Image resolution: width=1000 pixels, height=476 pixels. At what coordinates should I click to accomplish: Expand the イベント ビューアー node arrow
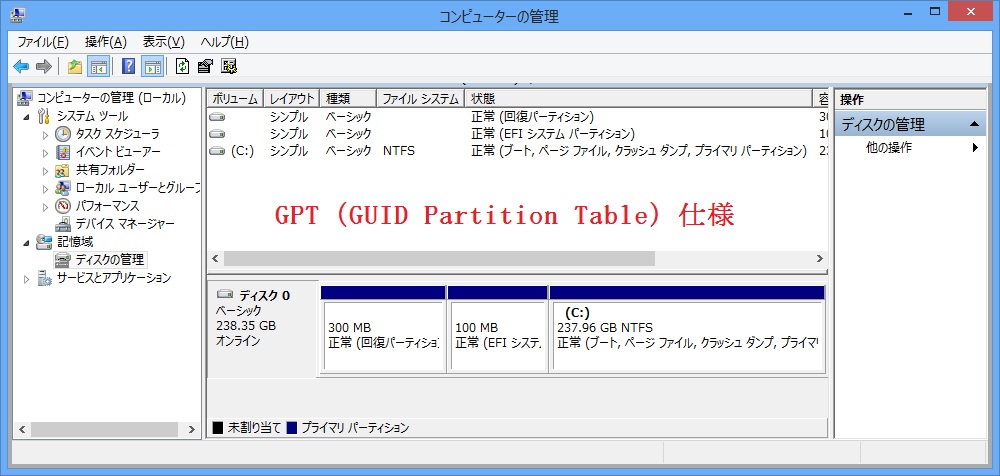[x=45, y=152]
